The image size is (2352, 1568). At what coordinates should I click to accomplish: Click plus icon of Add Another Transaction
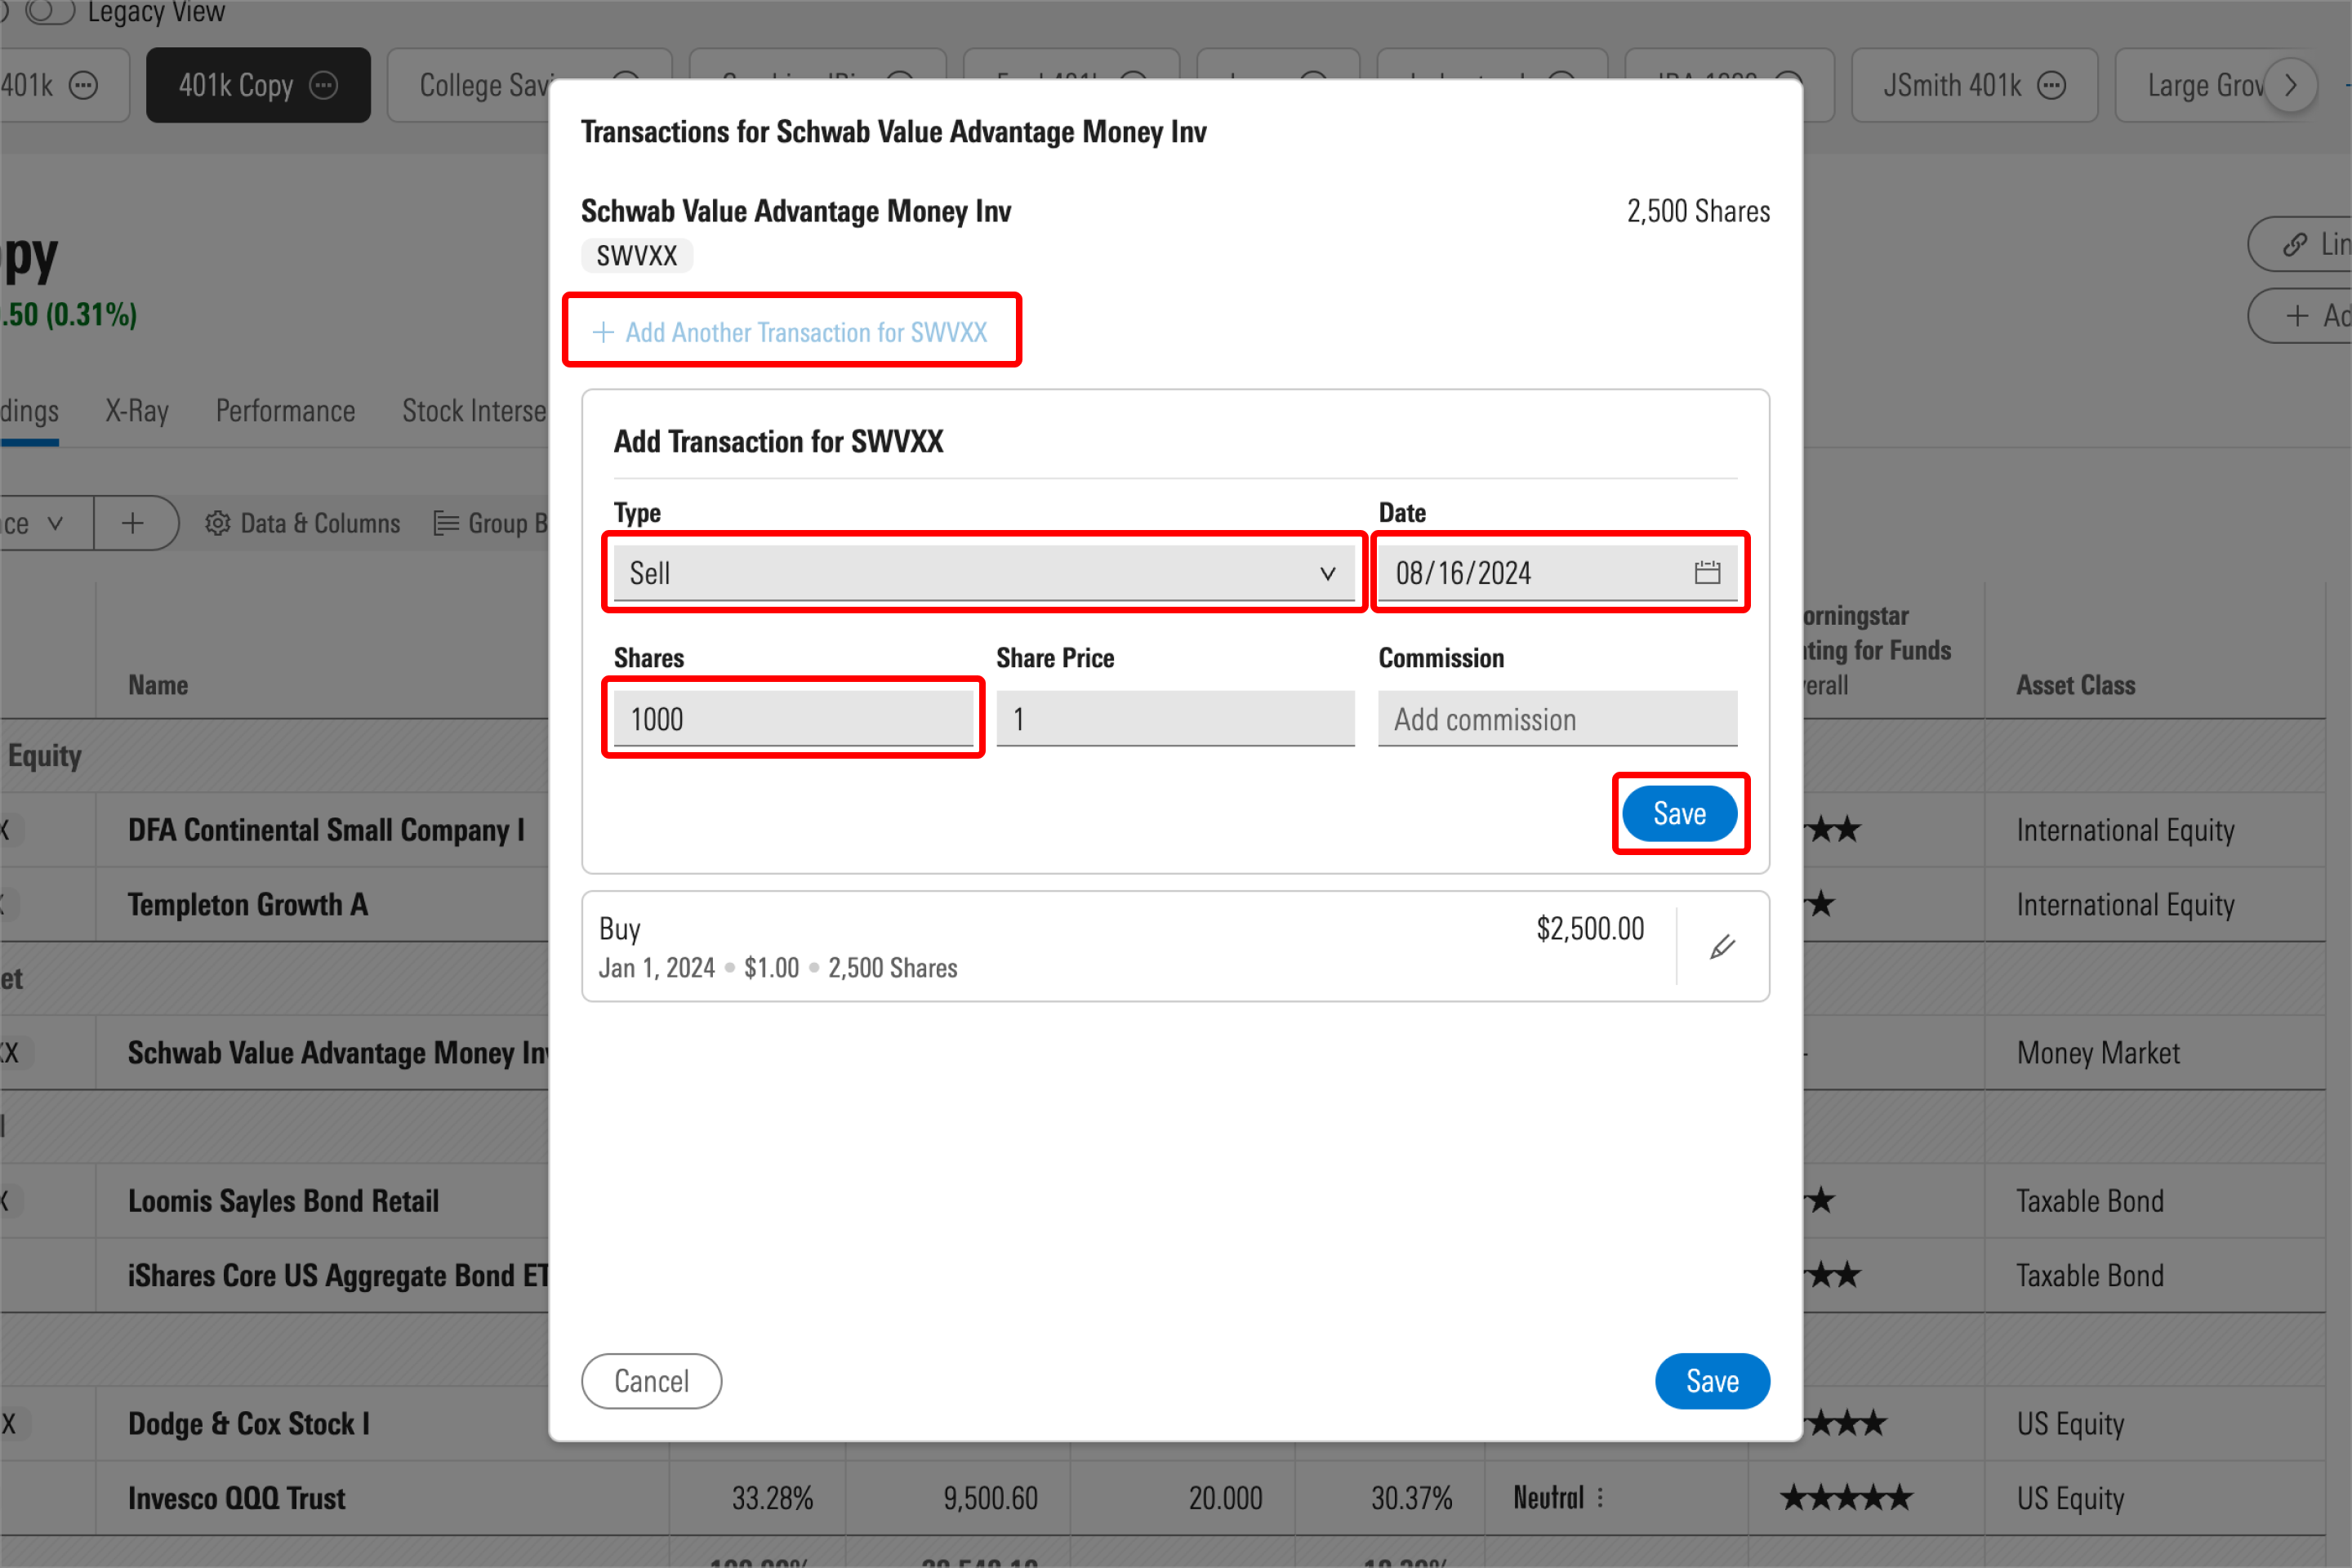[x=603, y=332]
